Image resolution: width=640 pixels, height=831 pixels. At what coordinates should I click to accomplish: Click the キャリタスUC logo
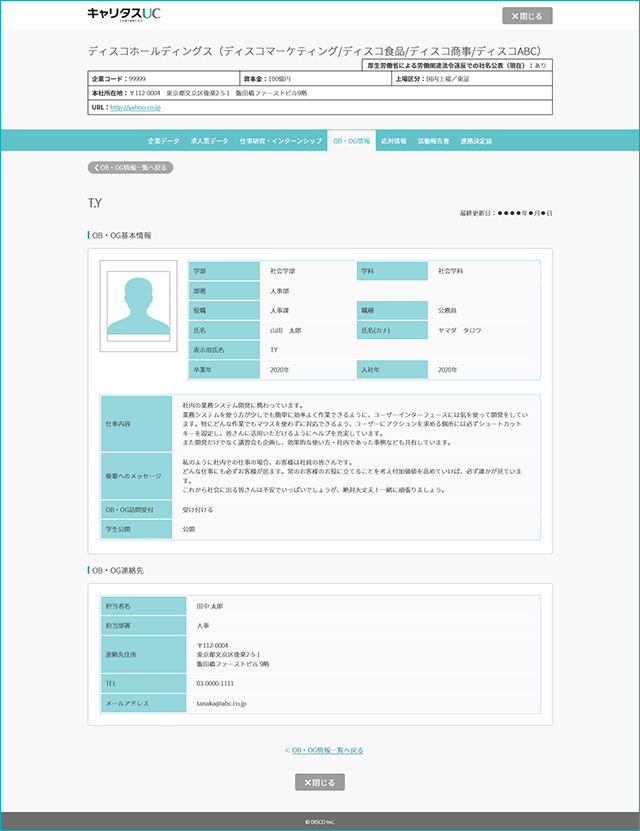[x=123, y=14]
